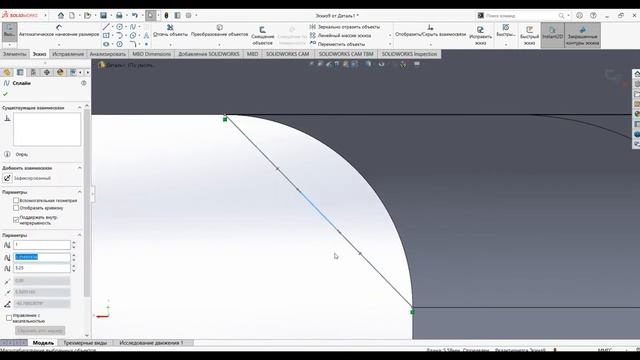Open the dropdown arrow next to the Line tool
This screenshot has height=360, width=640.
pos(112,27)
